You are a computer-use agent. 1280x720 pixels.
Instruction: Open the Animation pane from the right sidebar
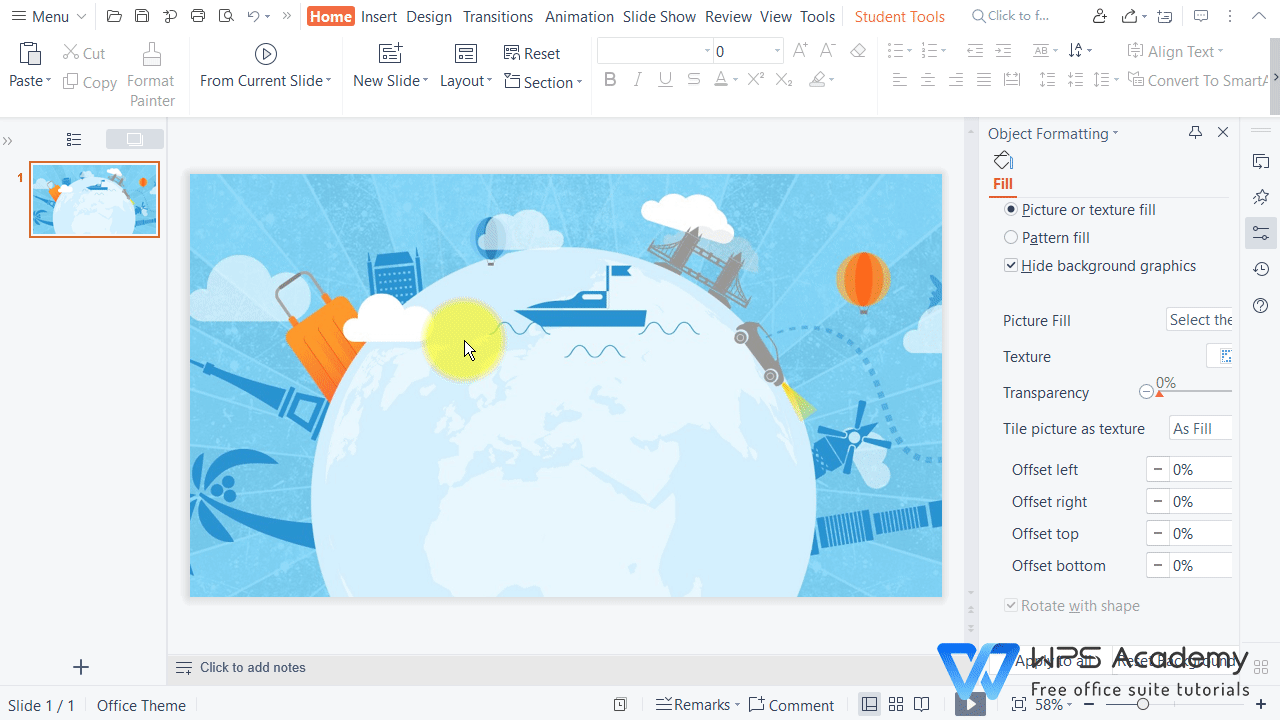1261,197
